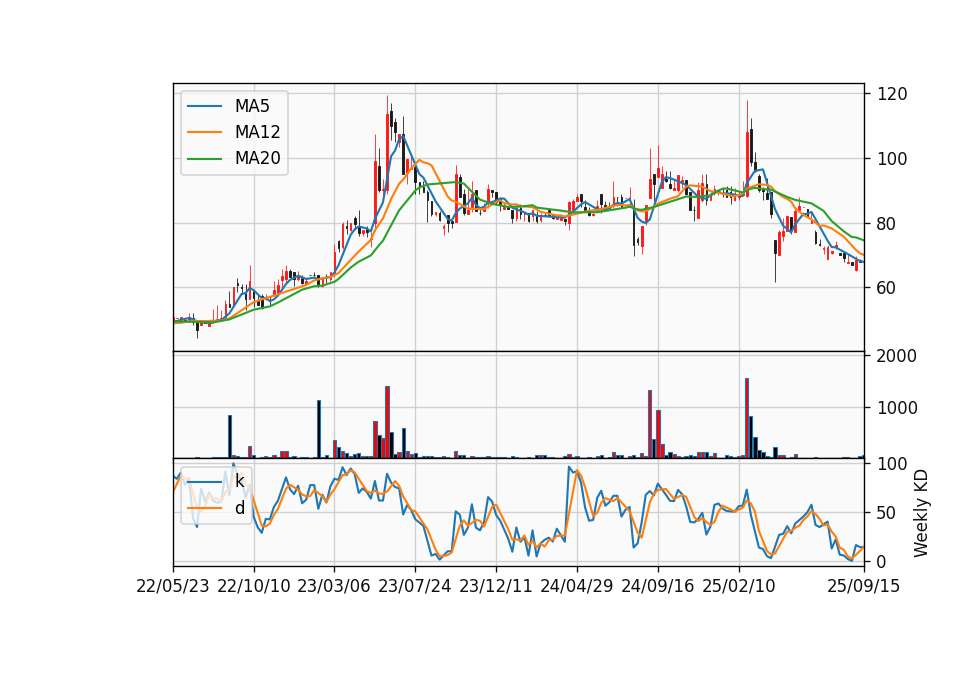The height and width of the screenshot is (690, 960).
Task: Click the 50 KD axis label
Action: click(887, 513)
